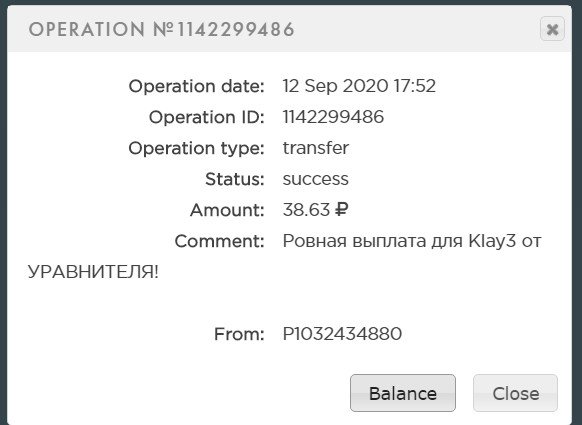Click the operation type value transfer
Viewport: 582px width, 425px height.
pos(316,148)
